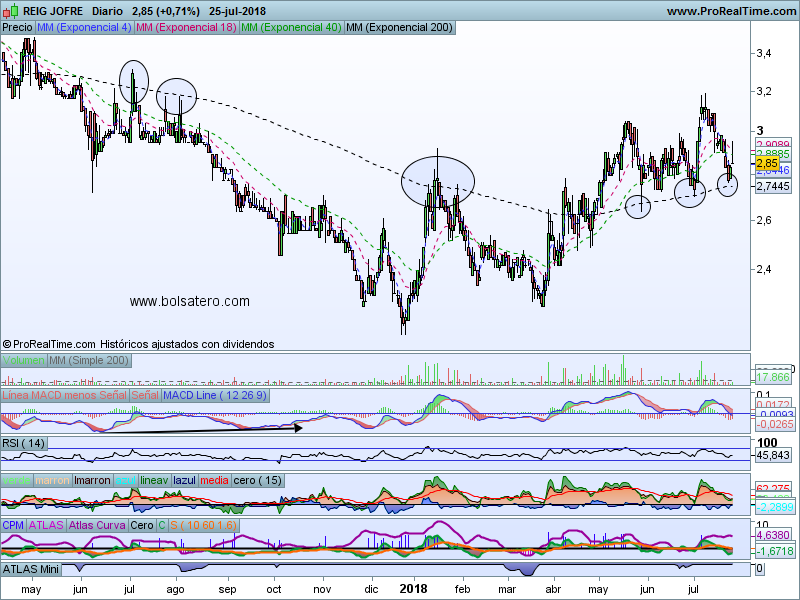This screenshot has height=600, width=800.
Task: Select the red 'media' series label
Action: pos(214,480)
